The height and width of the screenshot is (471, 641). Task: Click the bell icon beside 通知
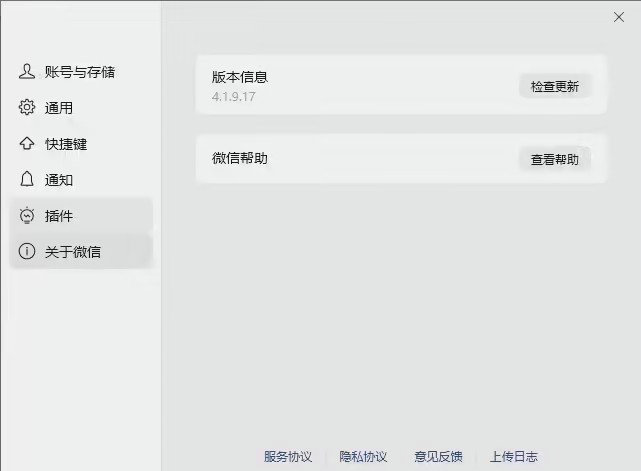[x=27, y=179]
